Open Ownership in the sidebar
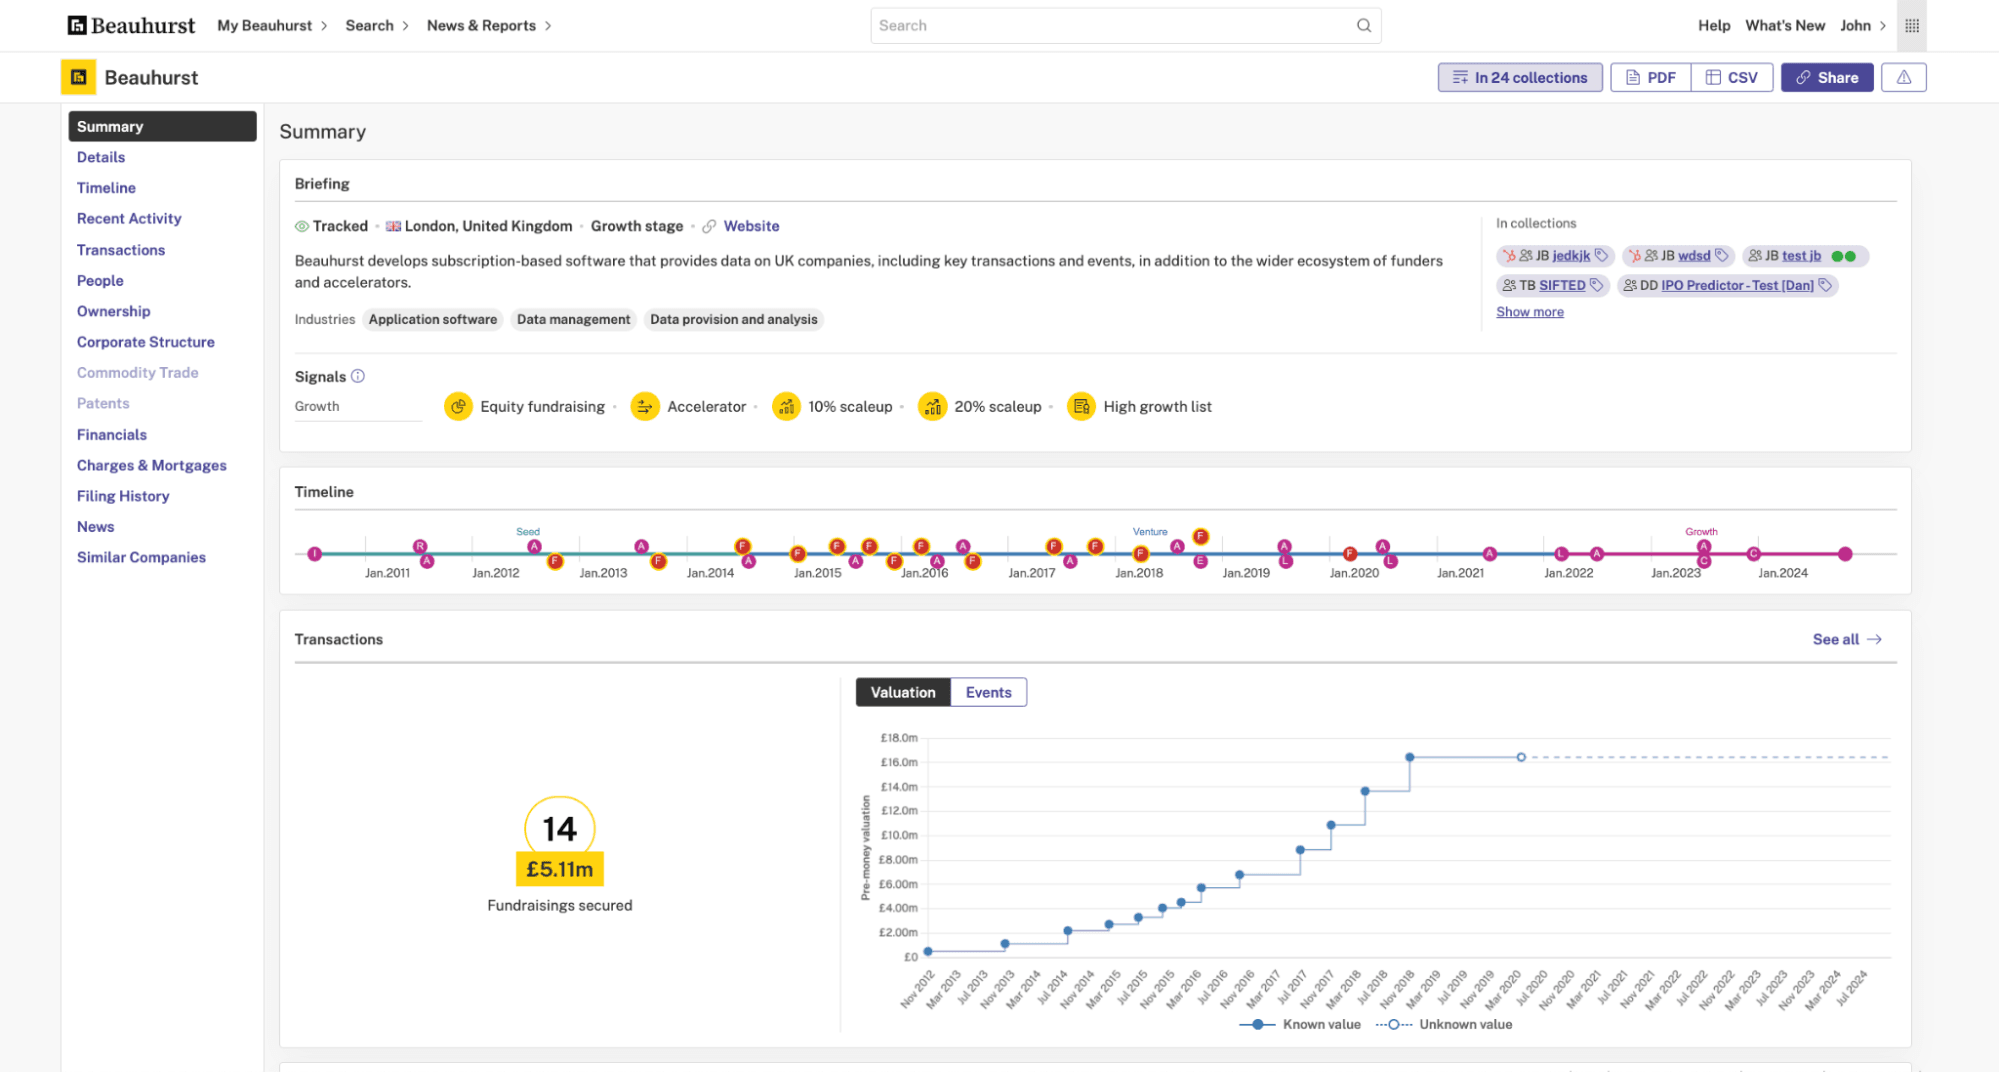This screenshot has width=1999, height=1072. (x=114, y=311)
